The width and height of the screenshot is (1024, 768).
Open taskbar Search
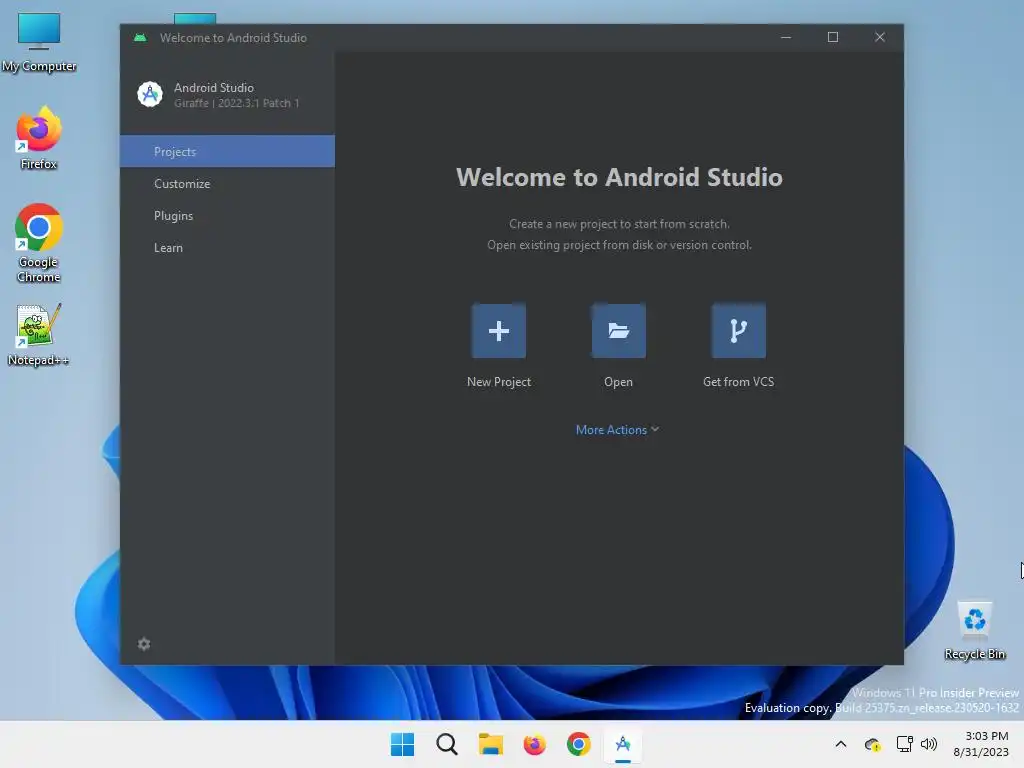click(x=447, y=744)
